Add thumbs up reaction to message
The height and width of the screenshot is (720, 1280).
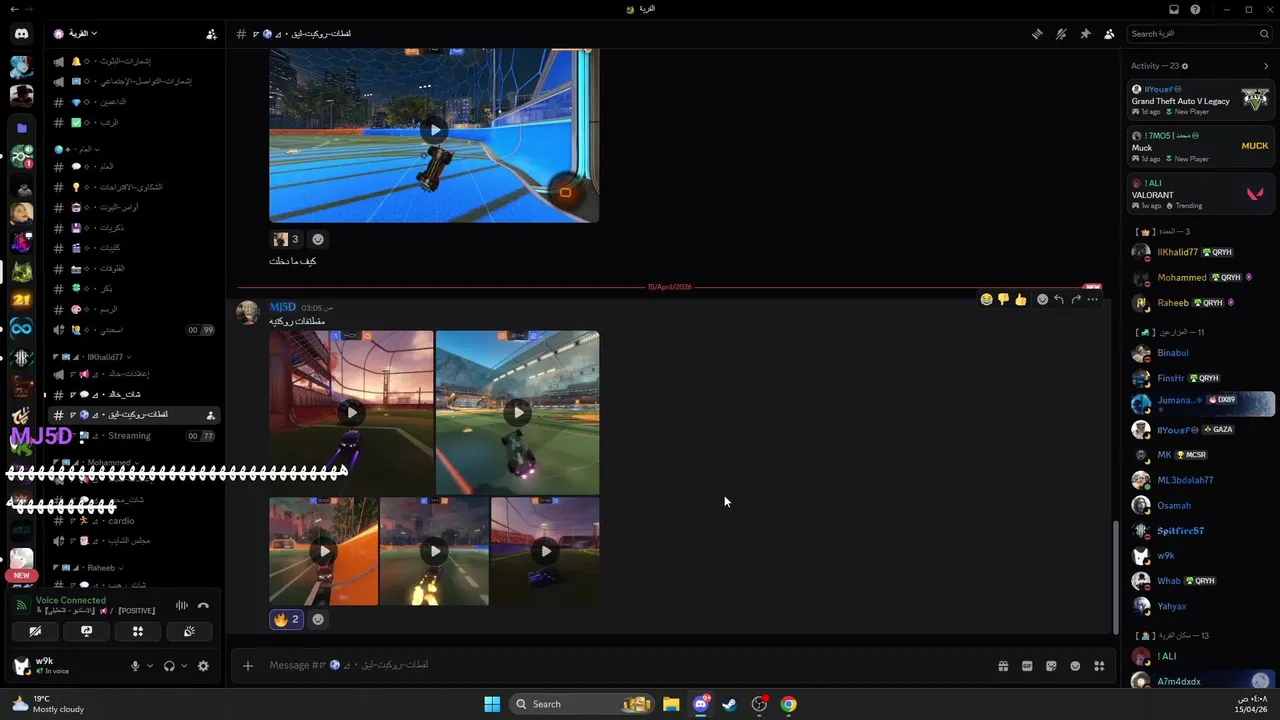point(1020,299)
